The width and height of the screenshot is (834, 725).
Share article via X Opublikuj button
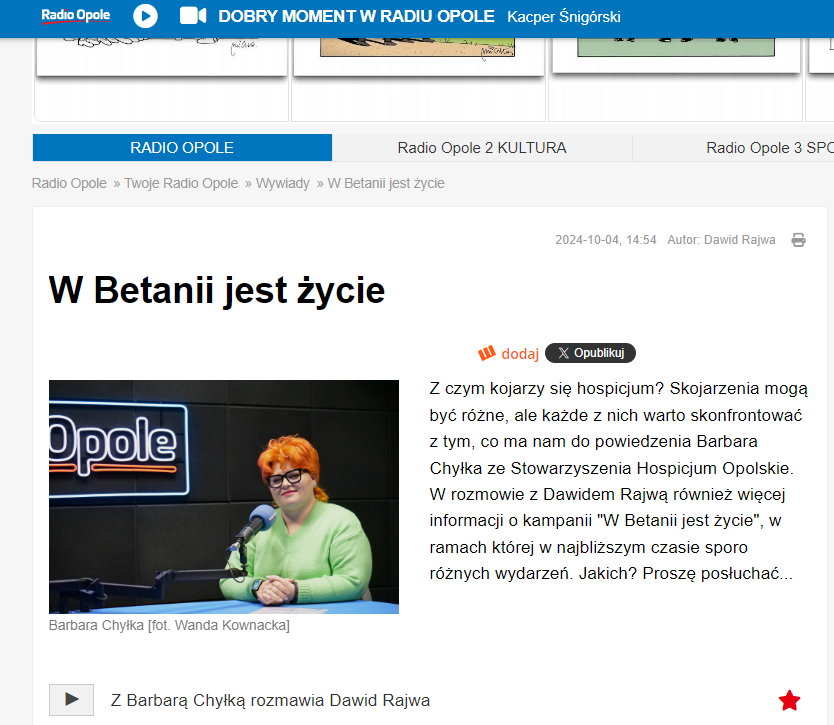point(590,353)
